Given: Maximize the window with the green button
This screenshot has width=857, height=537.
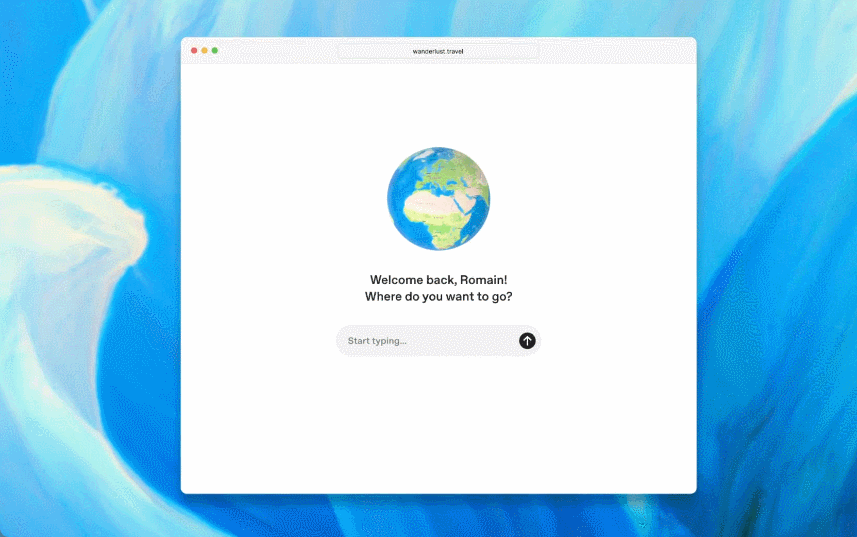Looking at the screenshot, I should 215,50.
